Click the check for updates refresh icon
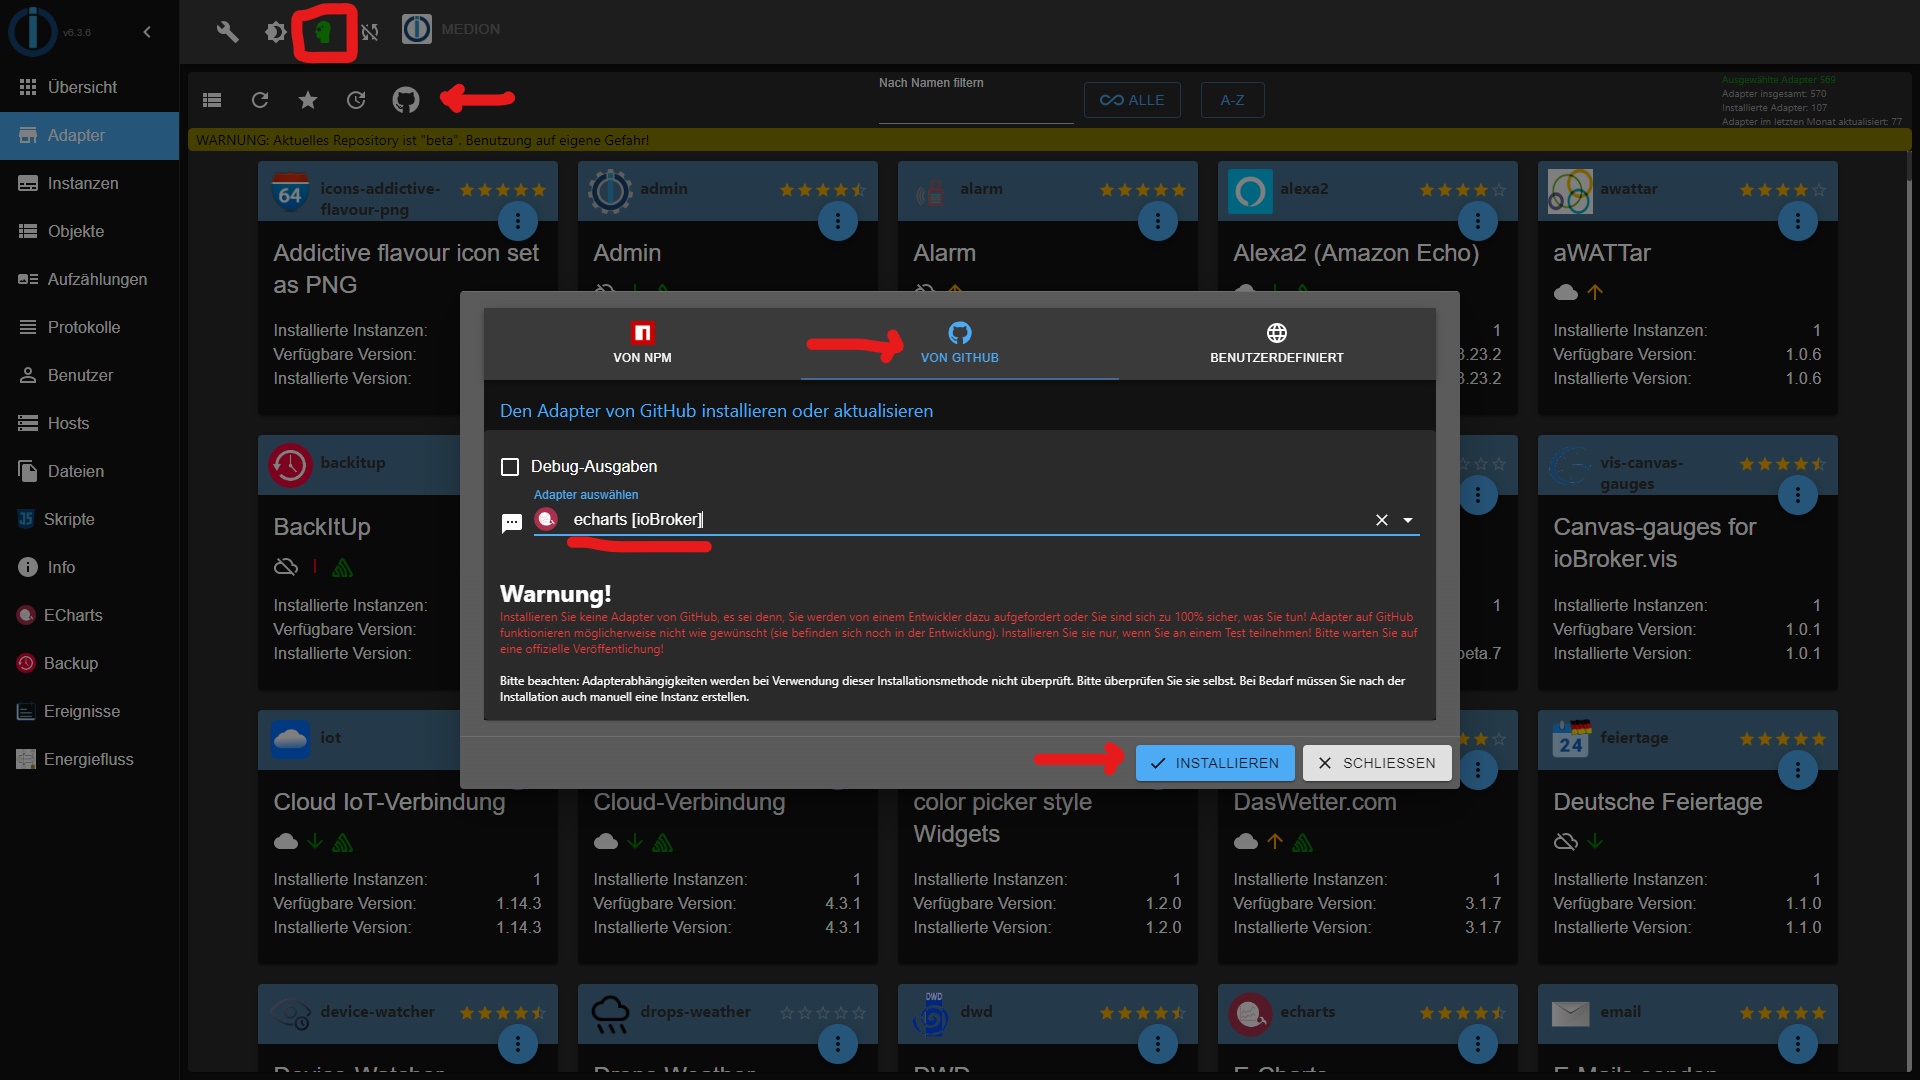1920x1080 pixels. [x=356, y=100]
